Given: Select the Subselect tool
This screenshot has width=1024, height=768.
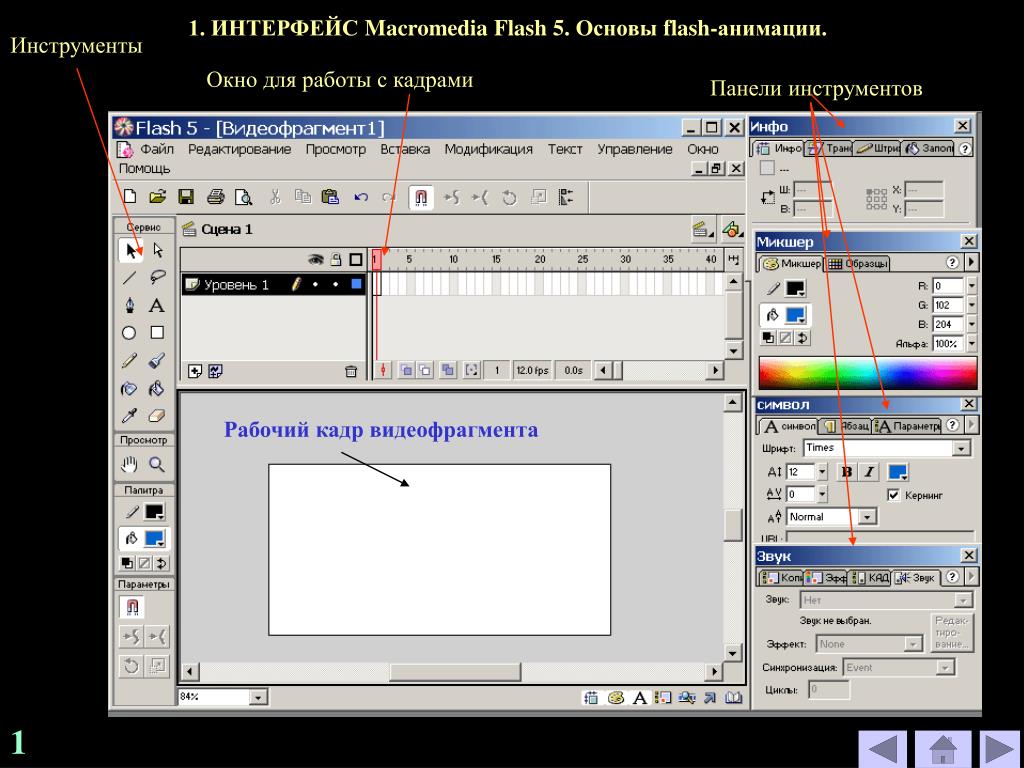Looking at the screenshot, I should (157, 251).
